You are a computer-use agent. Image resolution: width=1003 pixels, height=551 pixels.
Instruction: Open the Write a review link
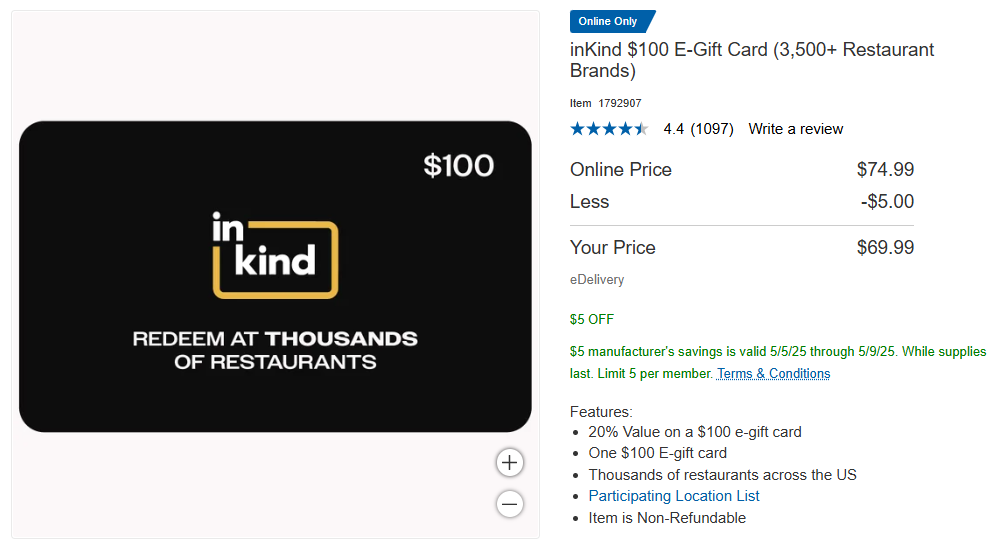pos(795,129)
